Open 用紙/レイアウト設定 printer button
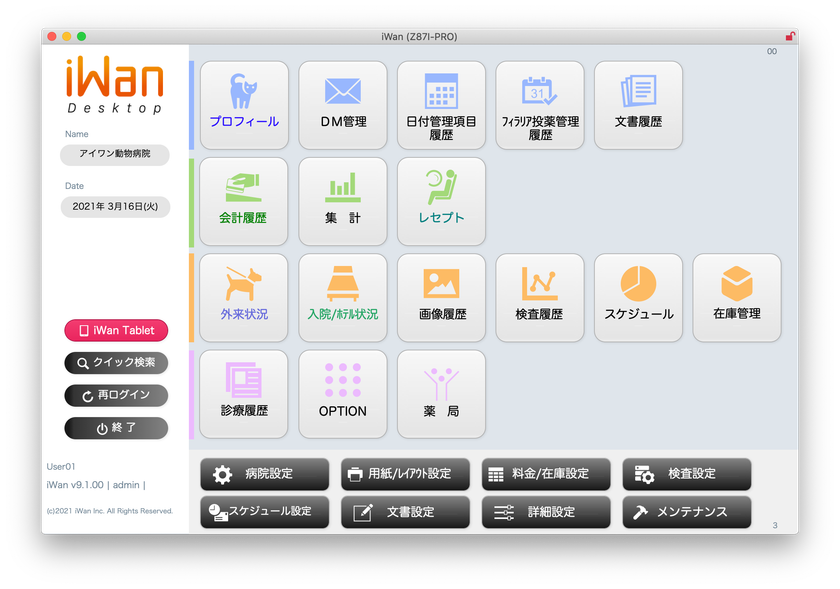The height and width of the screenshot is (589, 840). [x=406, y=474]
